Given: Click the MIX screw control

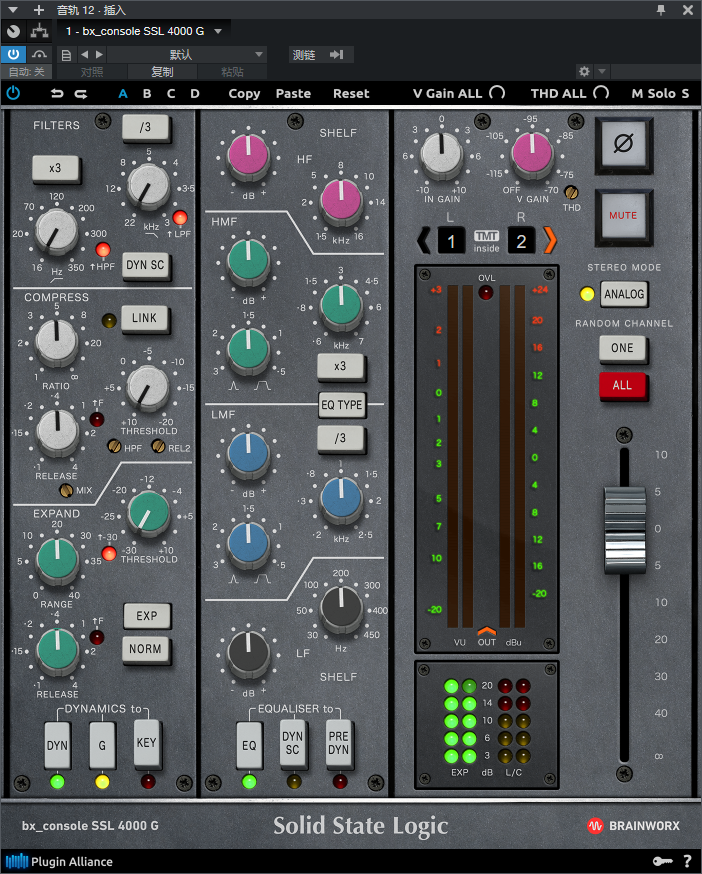Looking at the screenshot, I should (x=66, y=490).
